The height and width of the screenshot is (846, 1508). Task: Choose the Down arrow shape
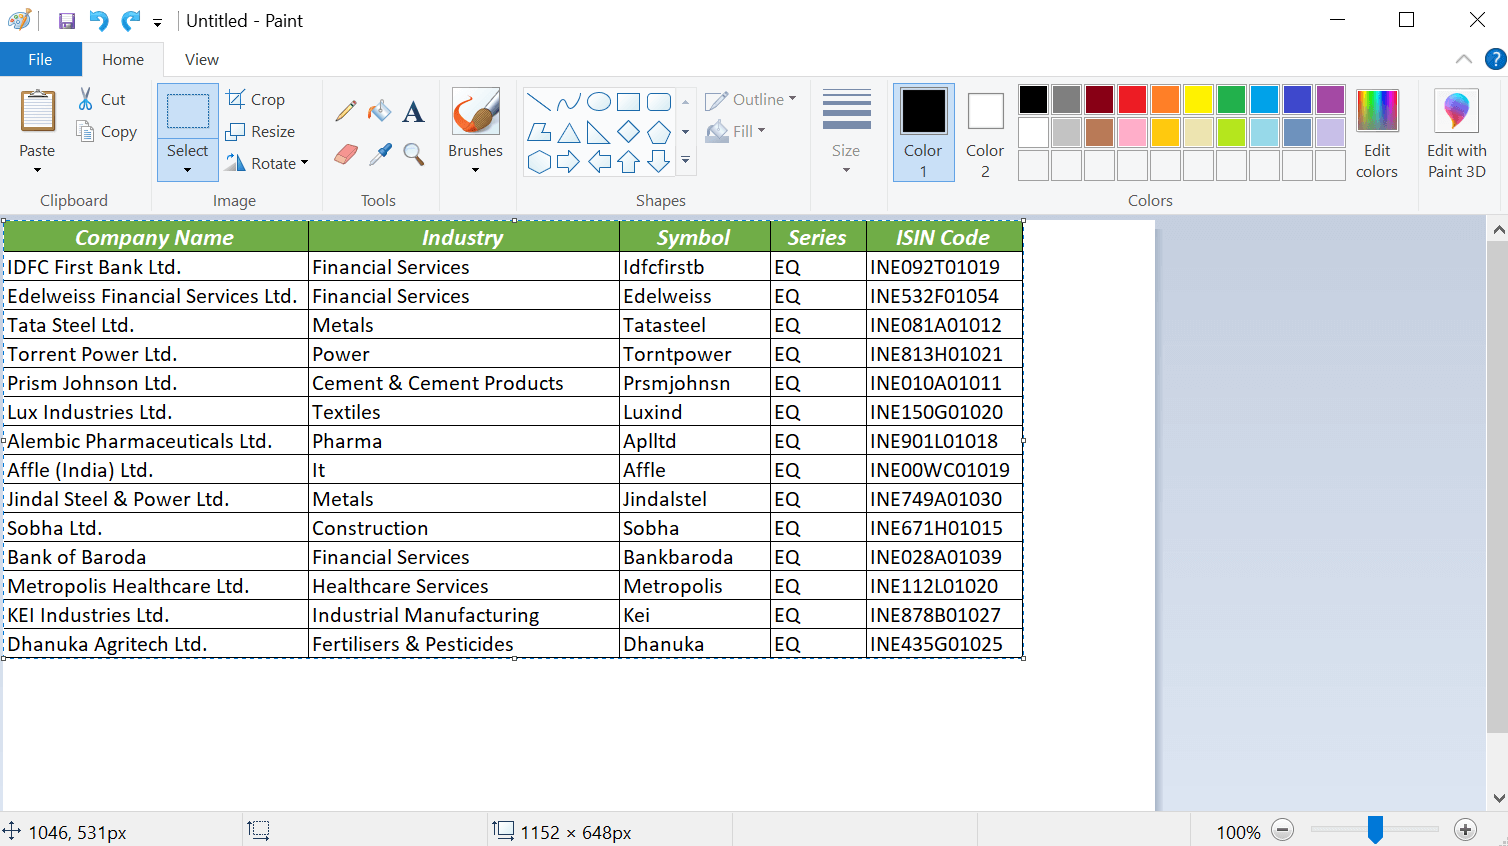659,162
